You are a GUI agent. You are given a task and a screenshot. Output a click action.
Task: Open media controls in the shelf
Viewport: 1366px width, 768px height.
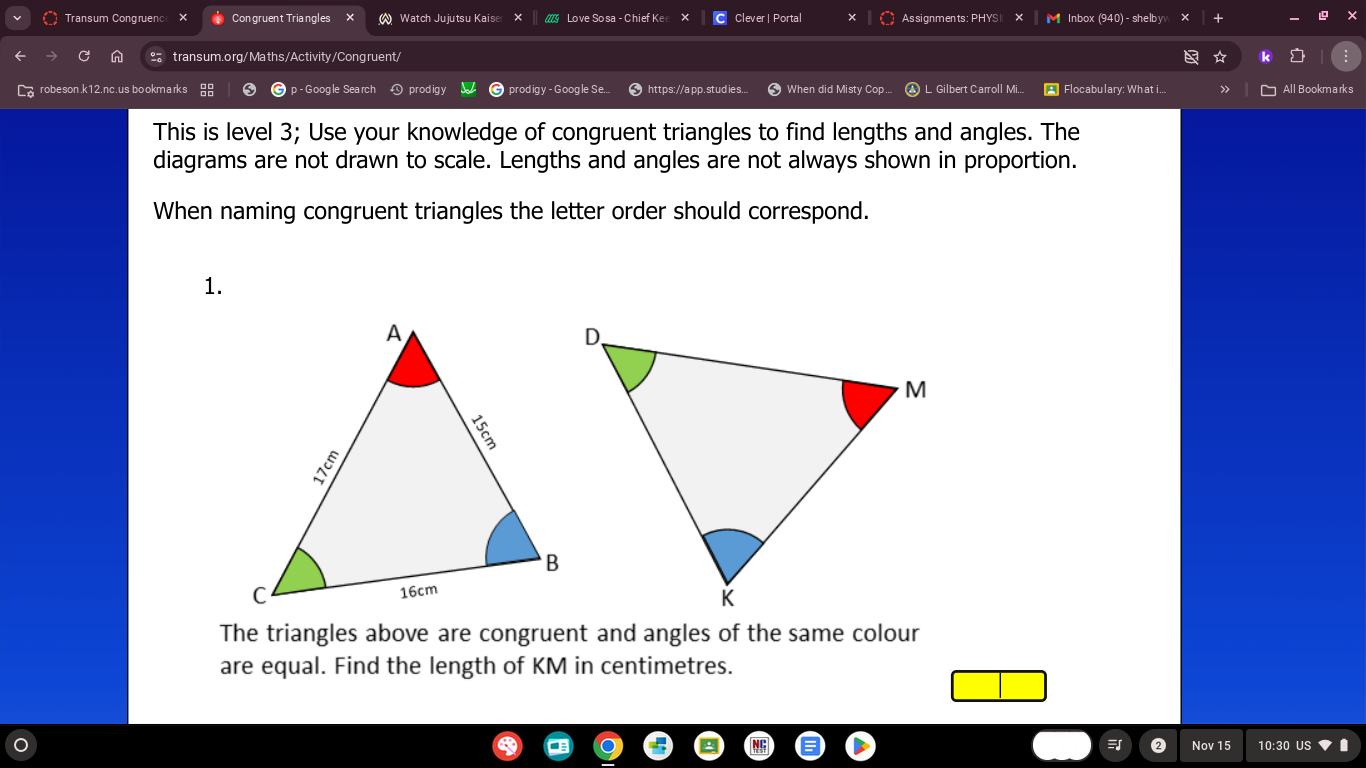pyautogui.click(x=1116, y=745)
